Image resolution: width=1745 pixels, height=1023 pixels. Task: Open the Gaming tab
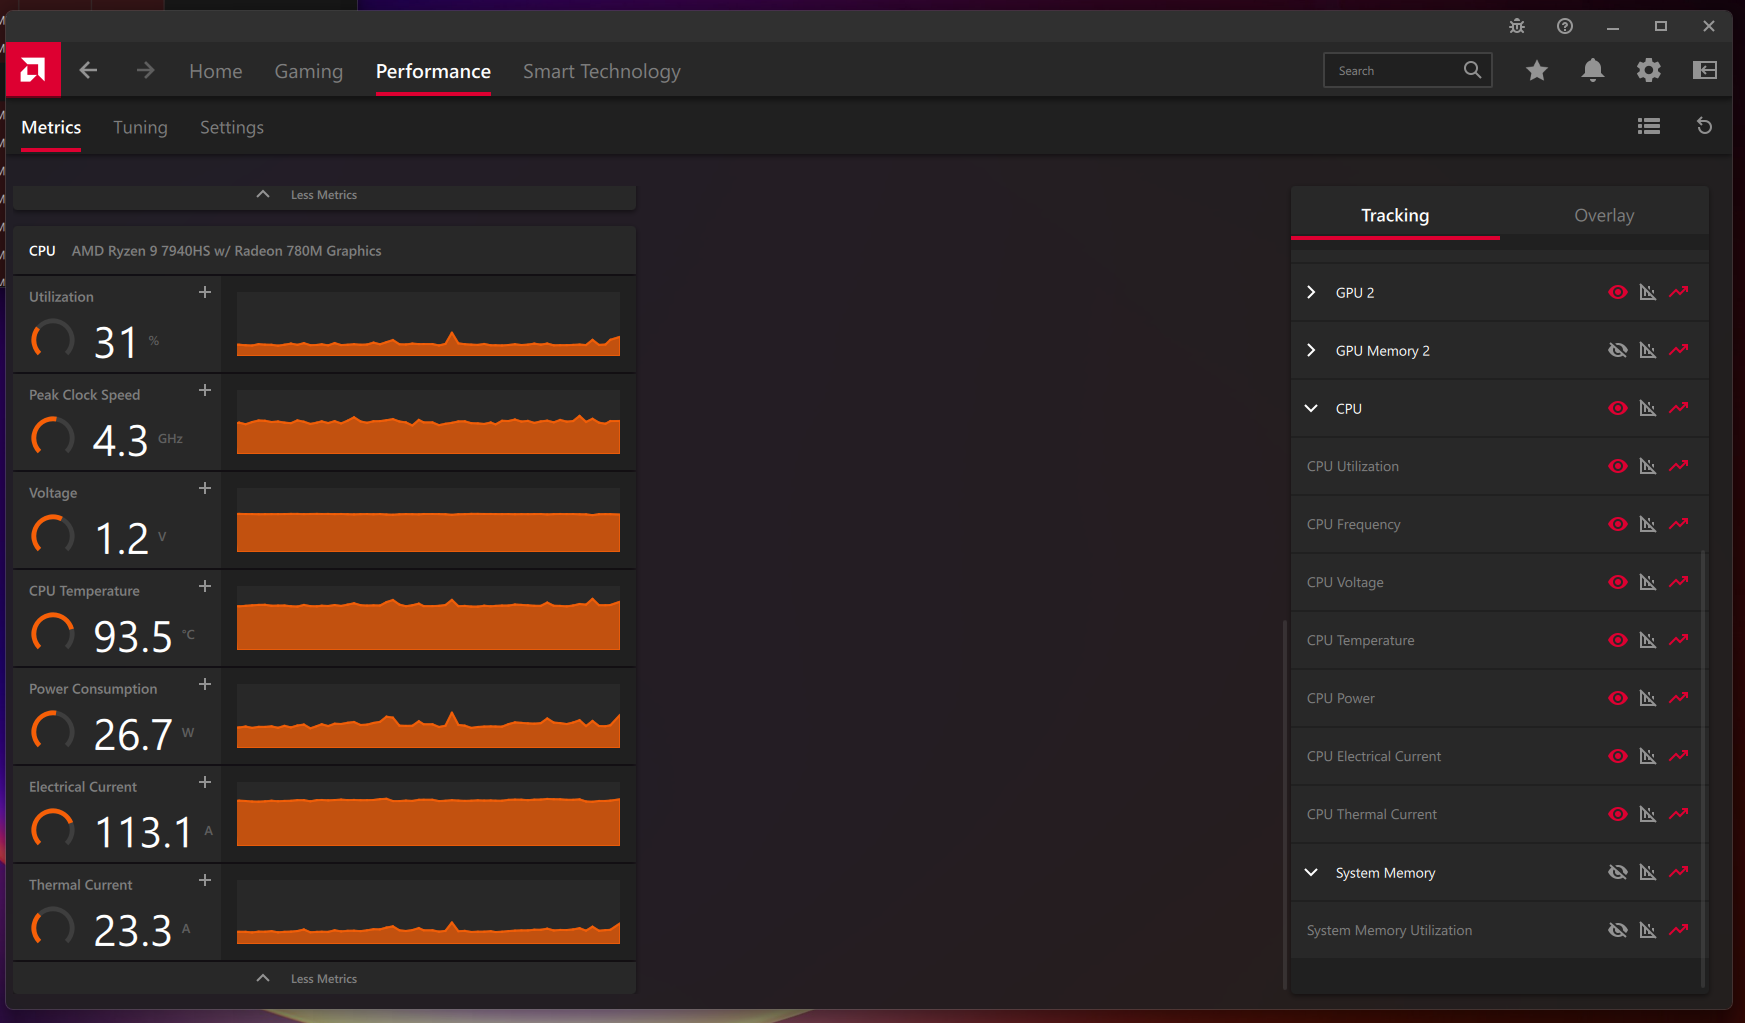309,71
